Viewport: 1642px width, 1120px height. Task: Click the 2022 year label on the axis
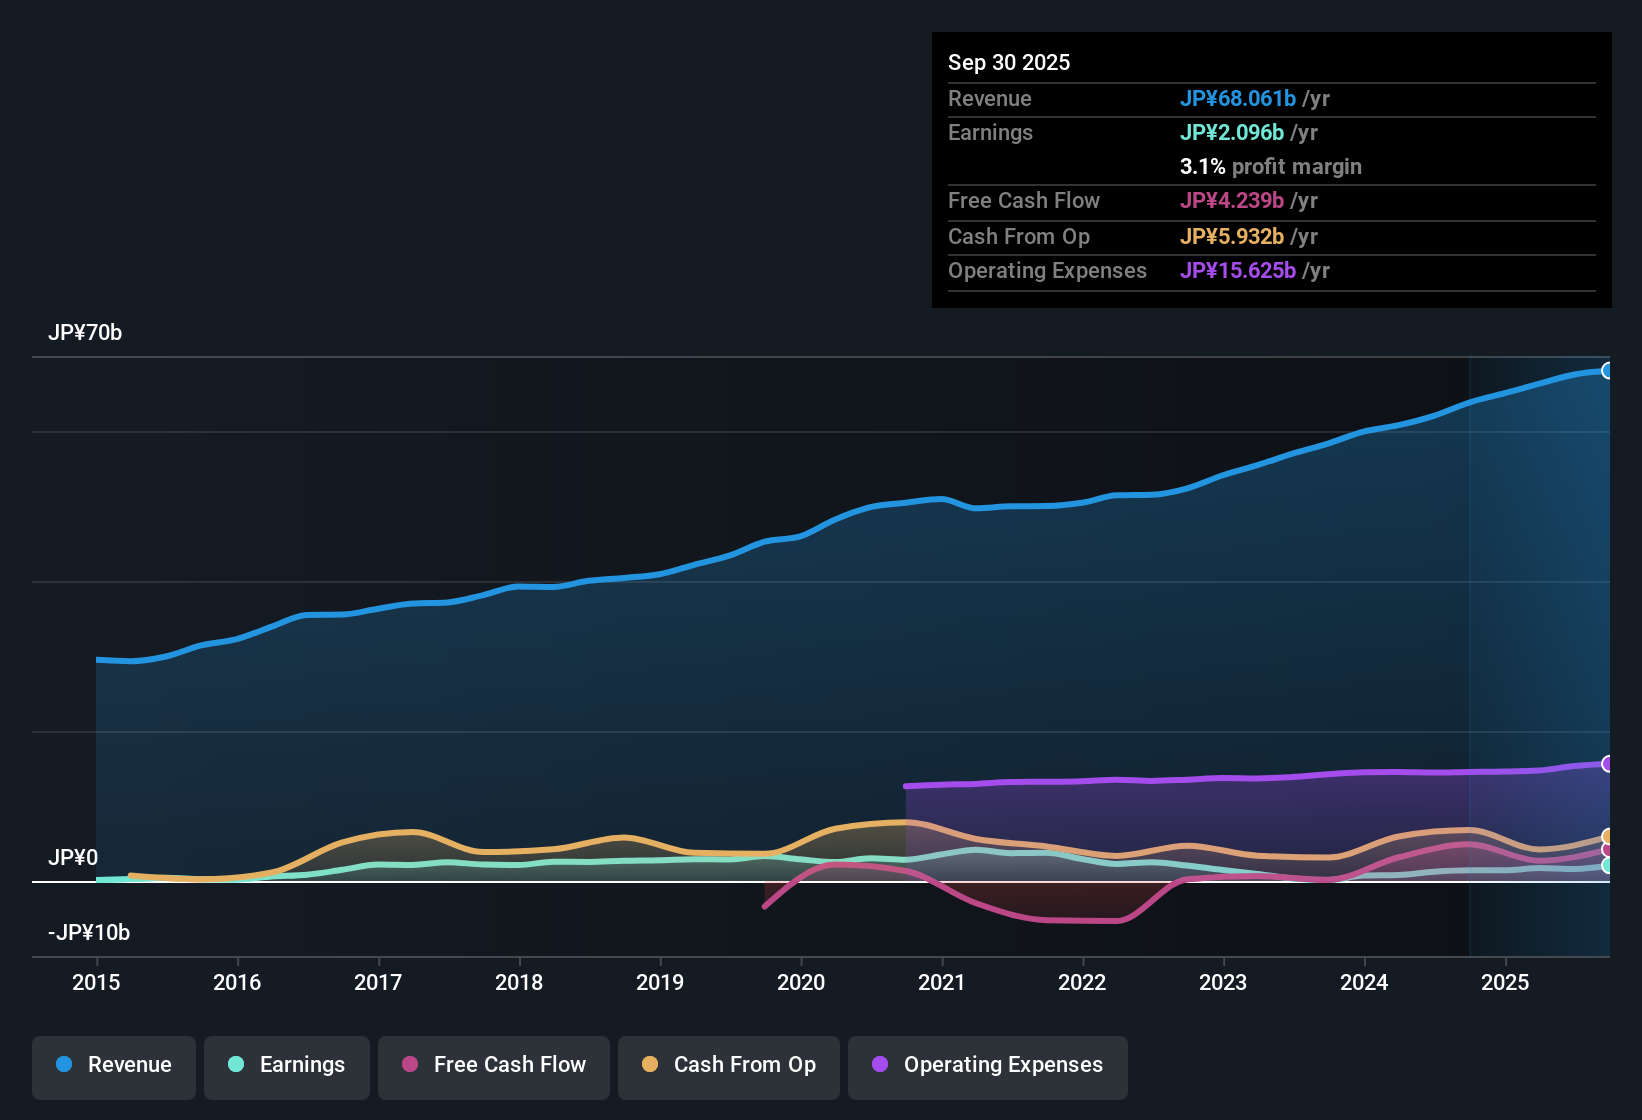coord(1082,983)
